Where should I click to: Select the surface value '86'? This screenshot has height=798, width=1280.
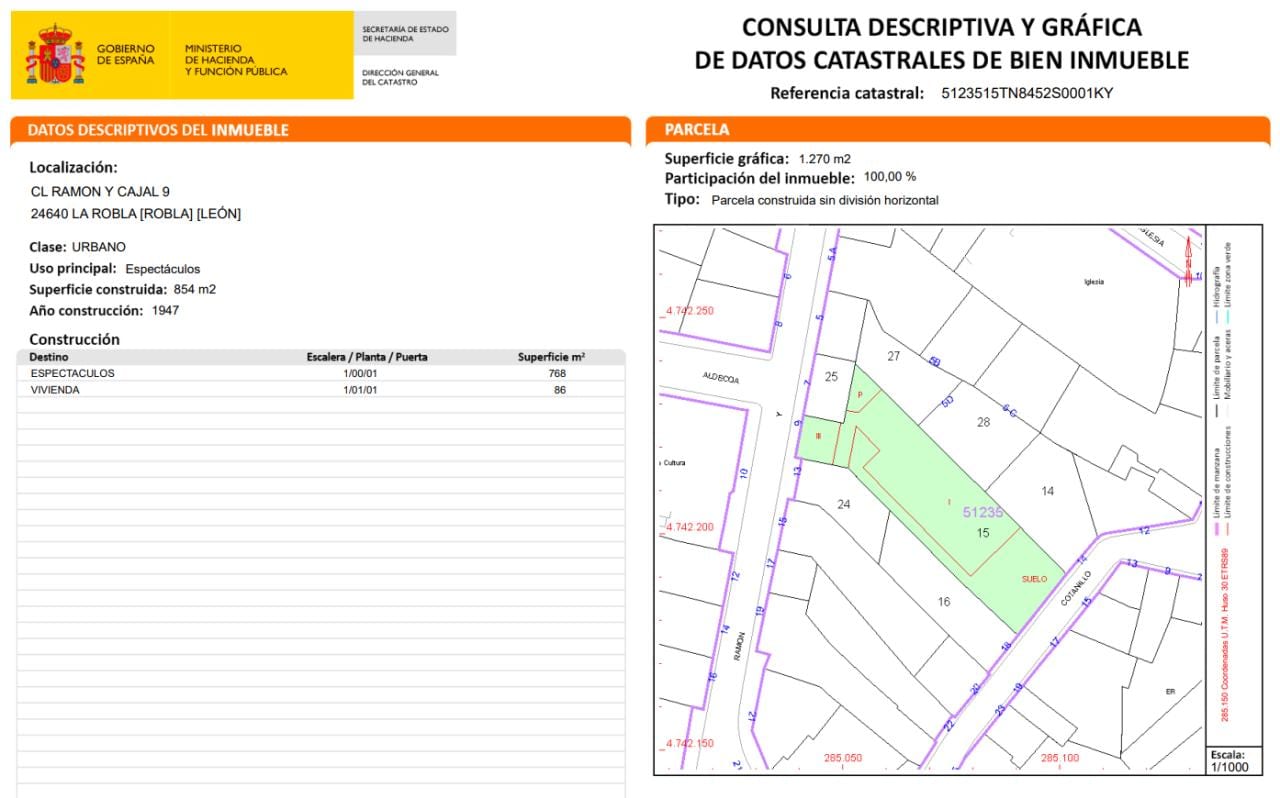(x=560, y=390)
